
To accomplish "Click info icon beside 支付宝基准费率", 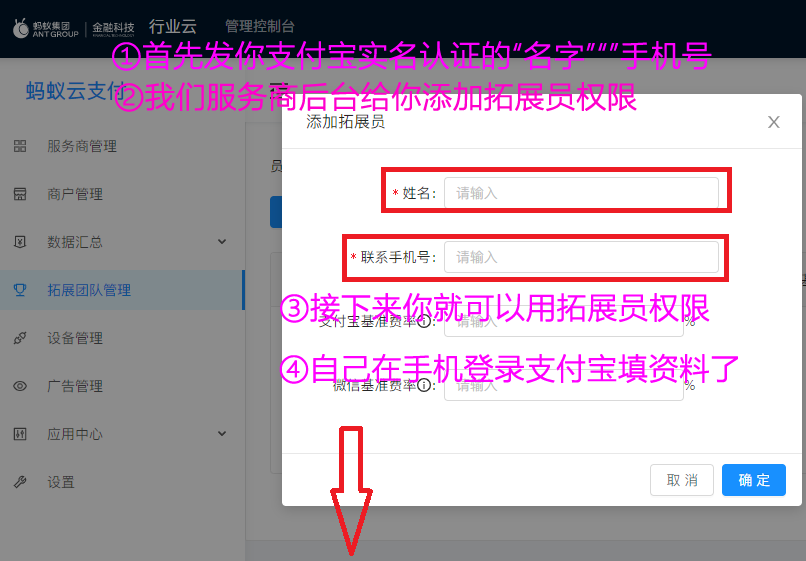I will [x=424, y=322].
